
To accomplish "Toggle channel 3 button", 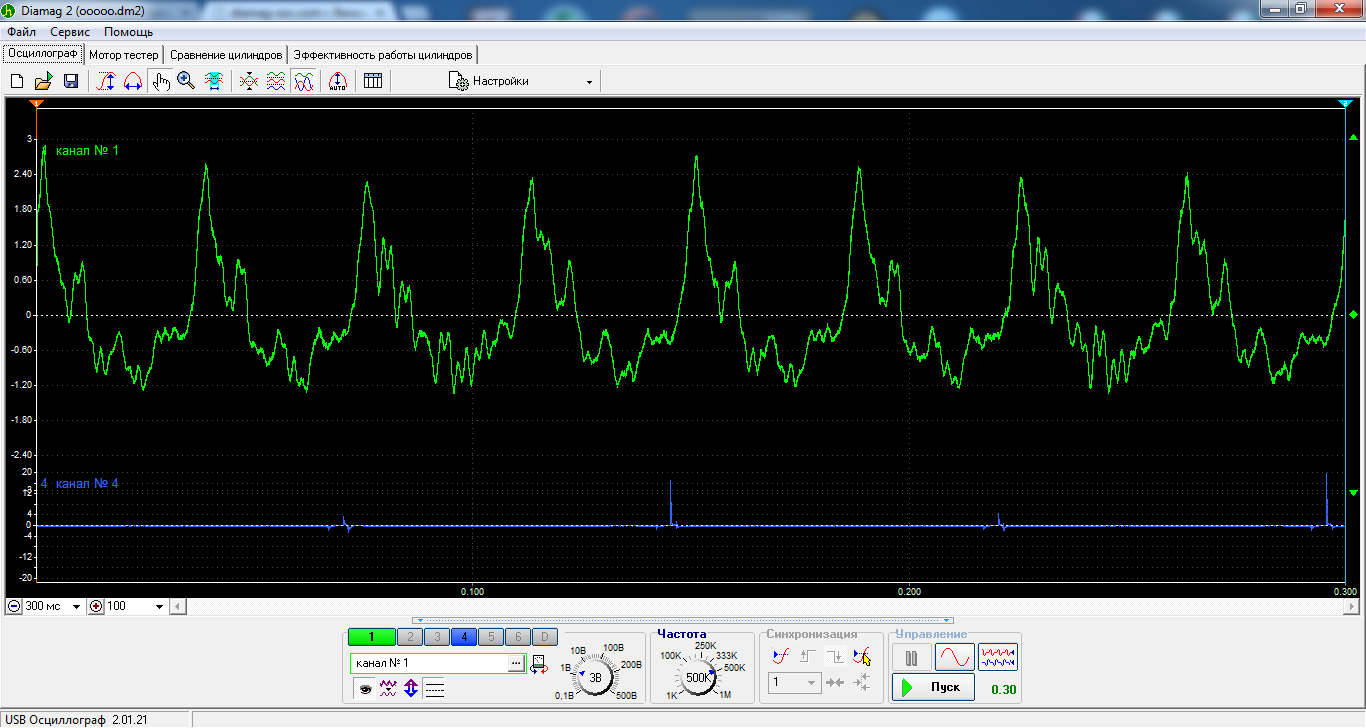I will pos(437,637).
